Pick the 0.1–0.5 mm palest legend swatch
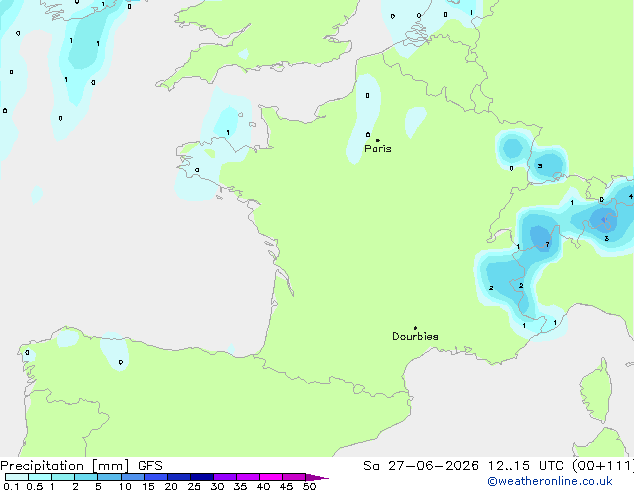 [x=17, y=477]
